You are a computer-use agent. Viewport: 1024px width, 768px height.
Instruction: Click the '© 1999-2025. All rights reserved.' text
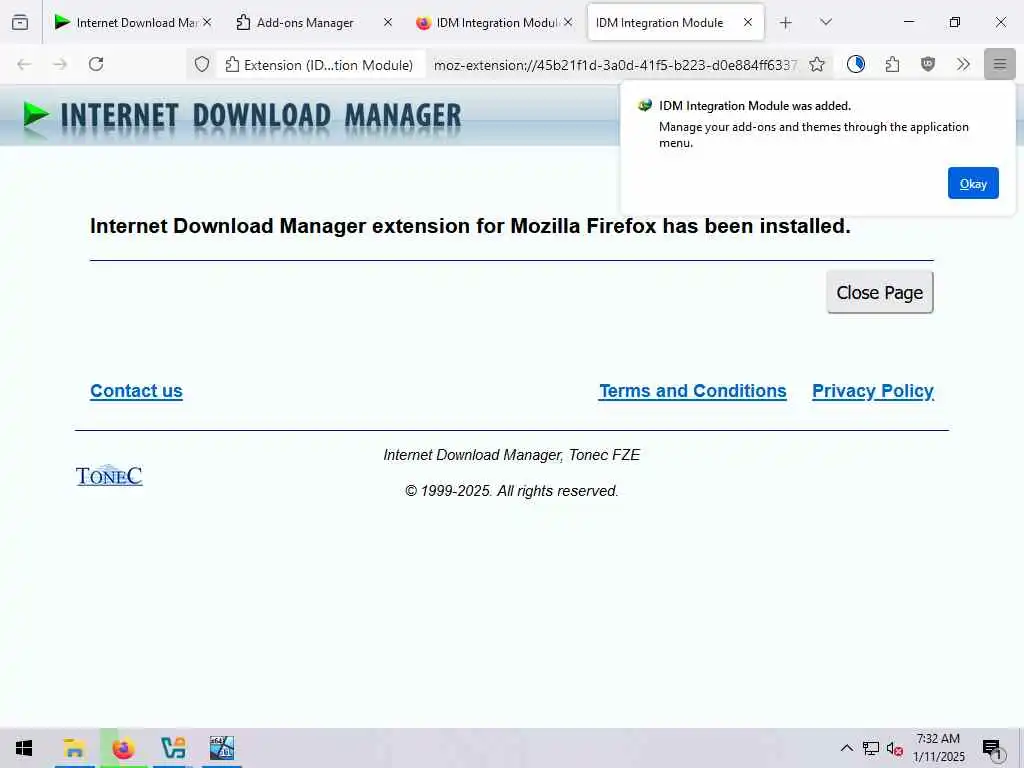(511, 491)
